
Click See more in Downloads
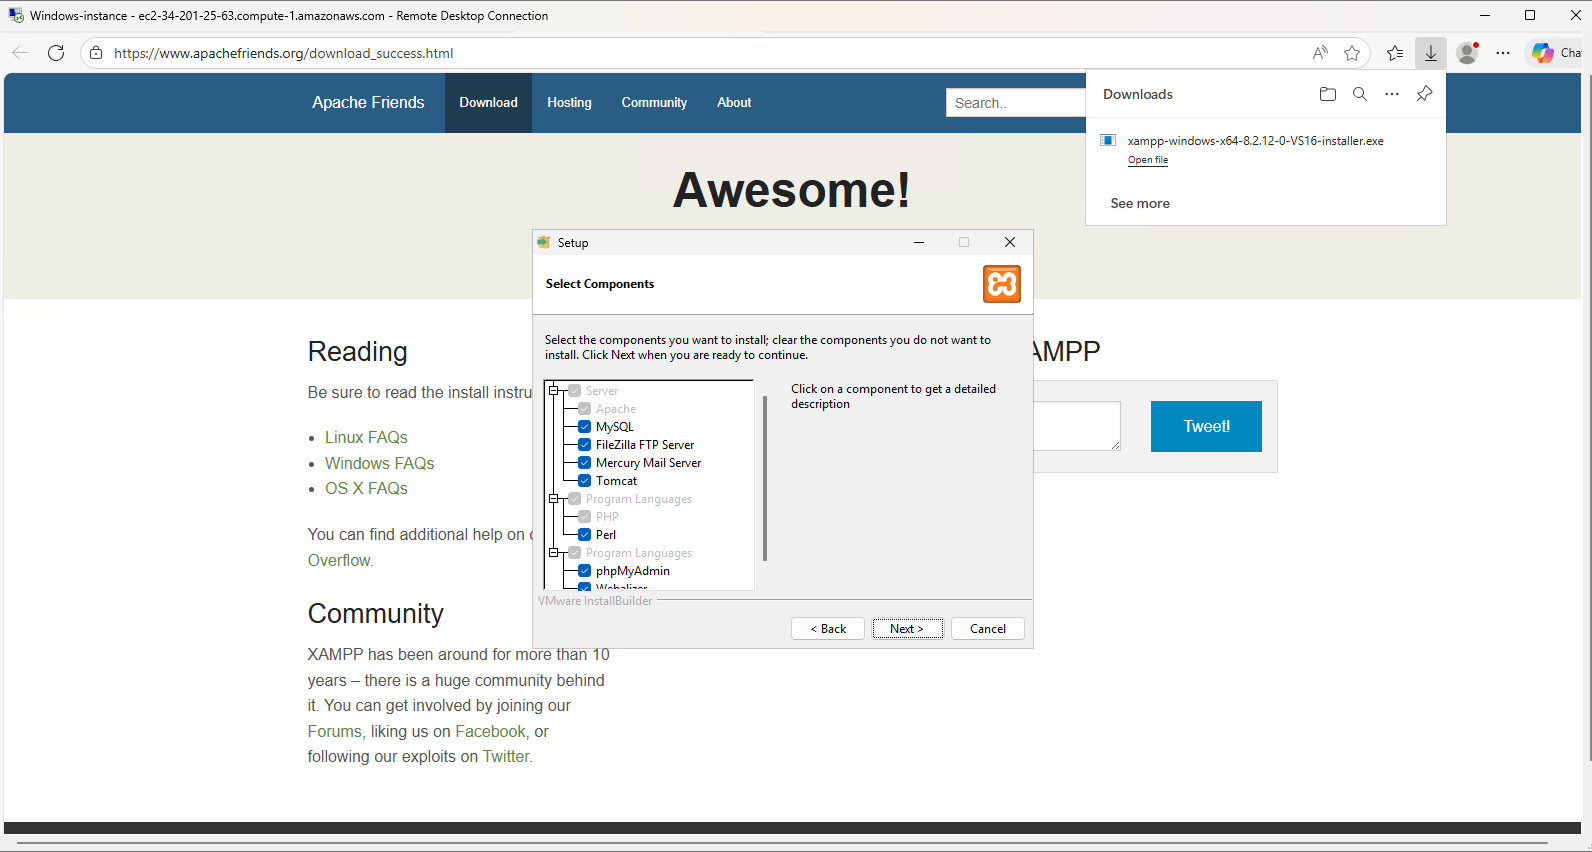[x=1140, y=203]
